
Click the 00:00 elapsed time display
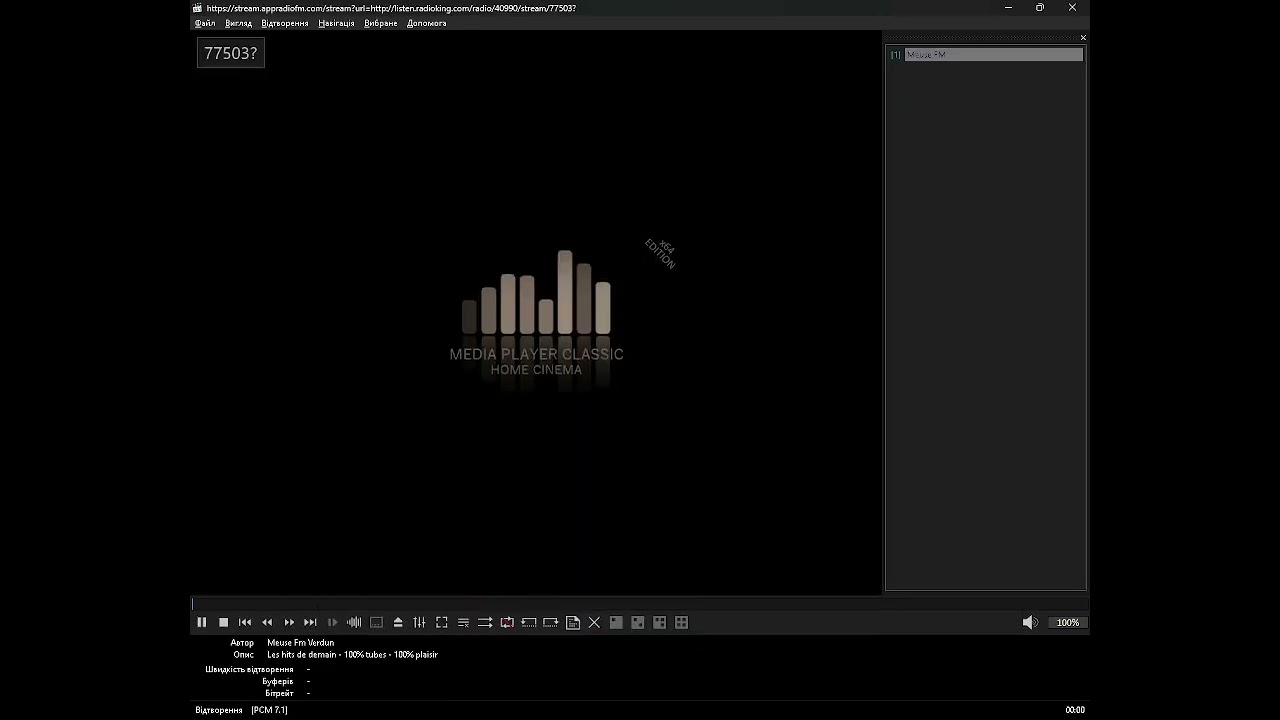coord(1075,710)
